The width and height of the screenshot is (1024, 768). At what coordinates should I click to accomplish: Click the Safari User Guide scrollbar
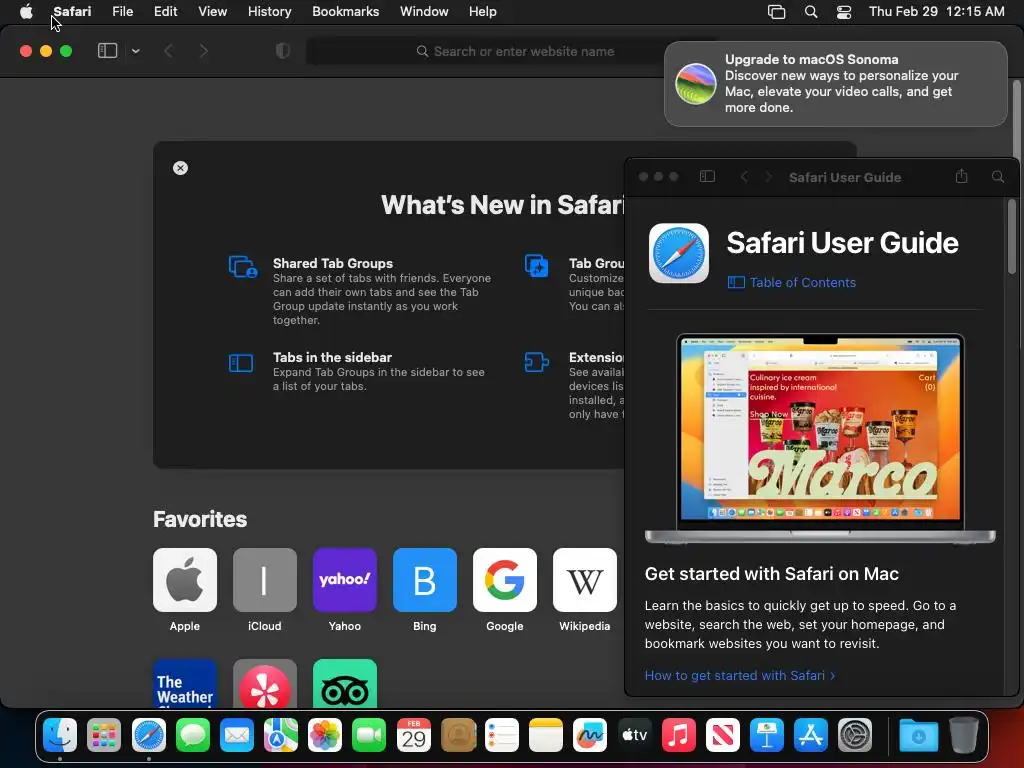tap(1012, 236)
